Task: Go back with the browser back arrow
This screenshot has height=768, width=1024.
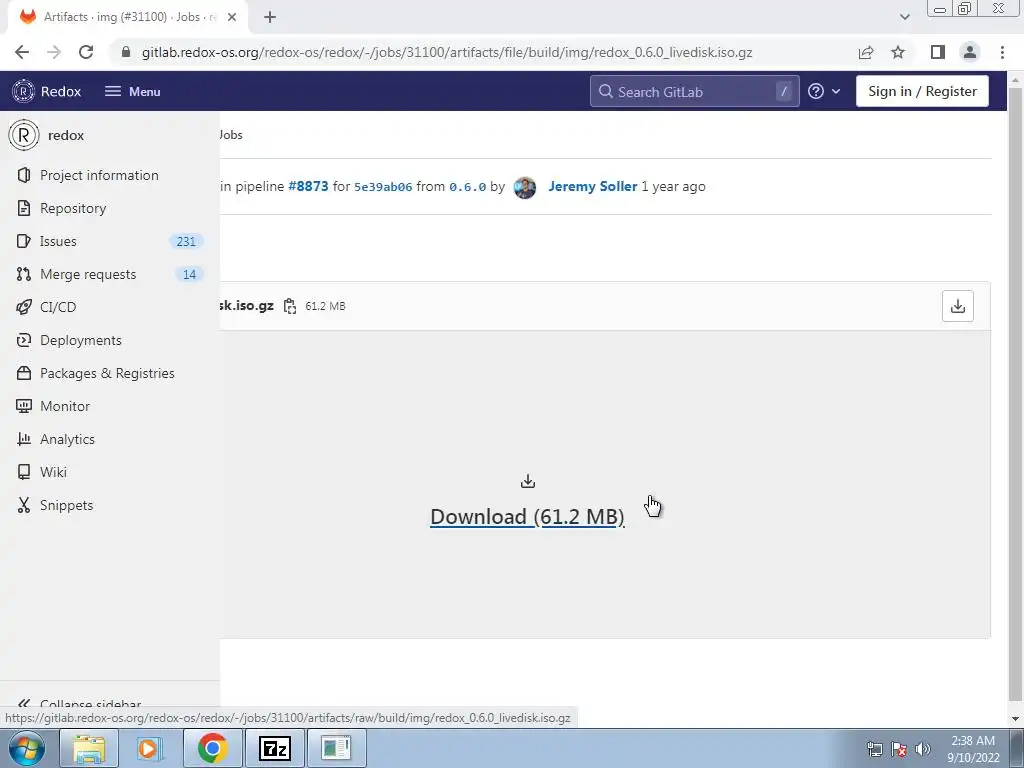Action: click(22, 52)
